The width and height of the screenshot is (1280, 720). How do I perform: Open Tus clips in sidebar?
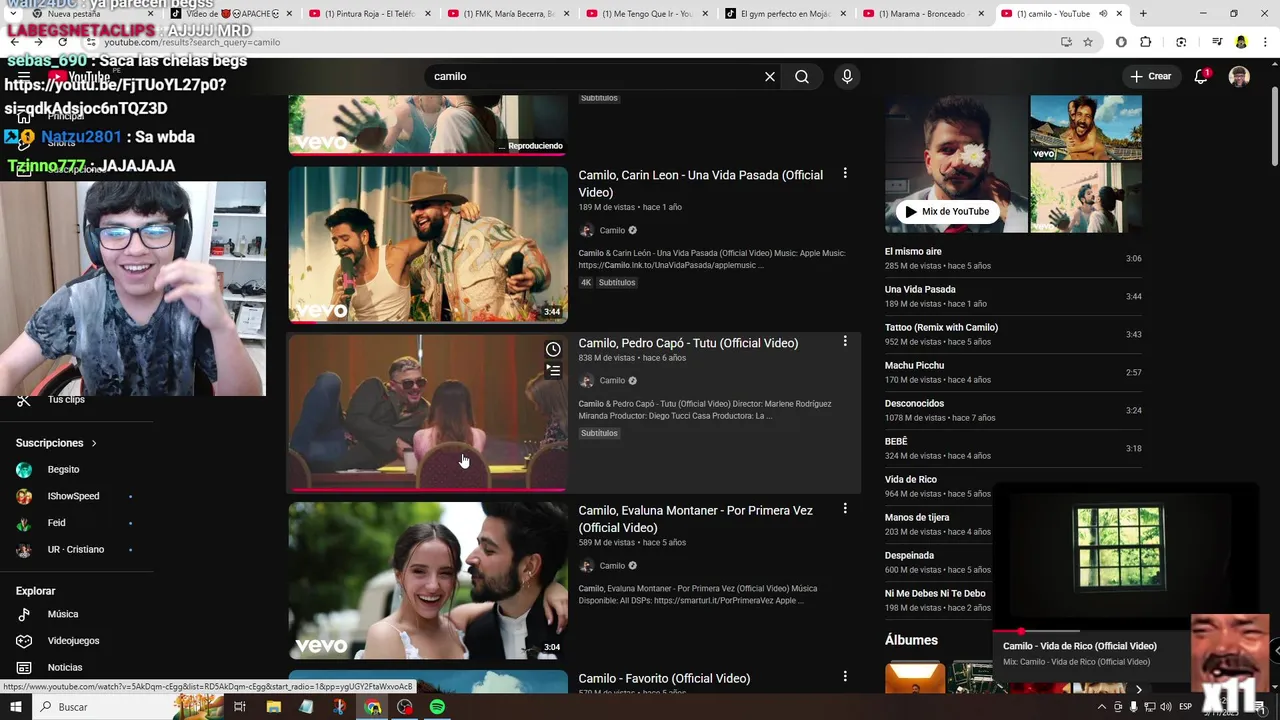coord(66,400)
